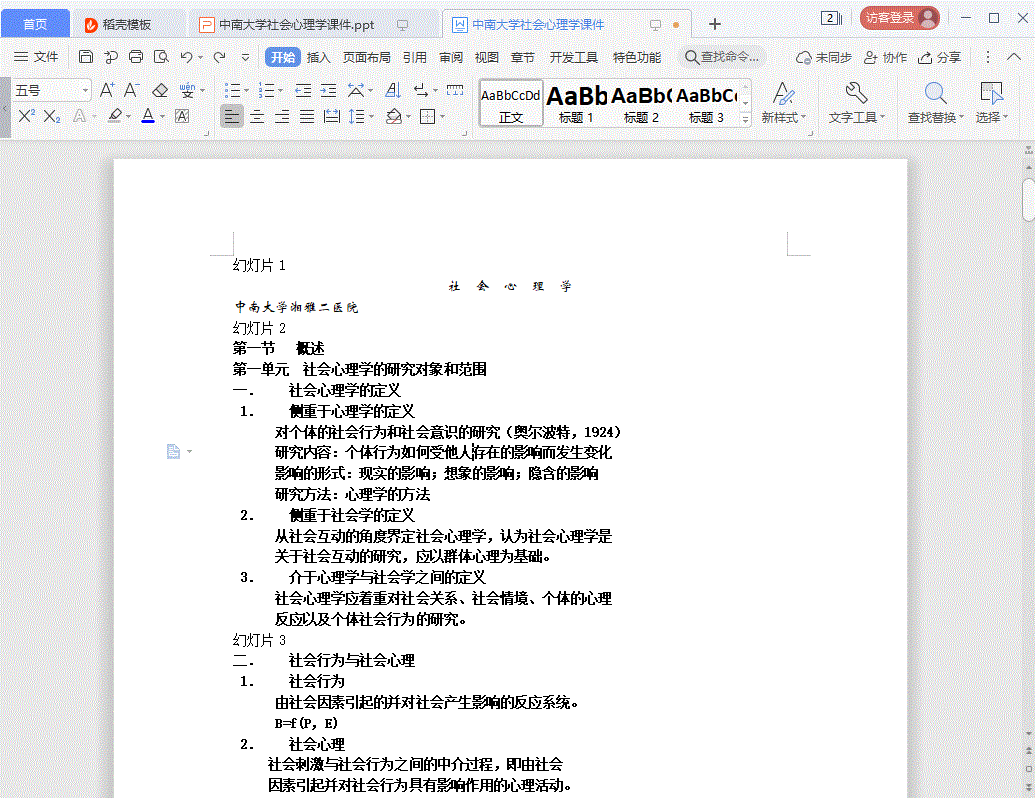The width and height of the screenshot is (1035, 798).
Task: Click the Undo arrow icon
Action: 187,57
